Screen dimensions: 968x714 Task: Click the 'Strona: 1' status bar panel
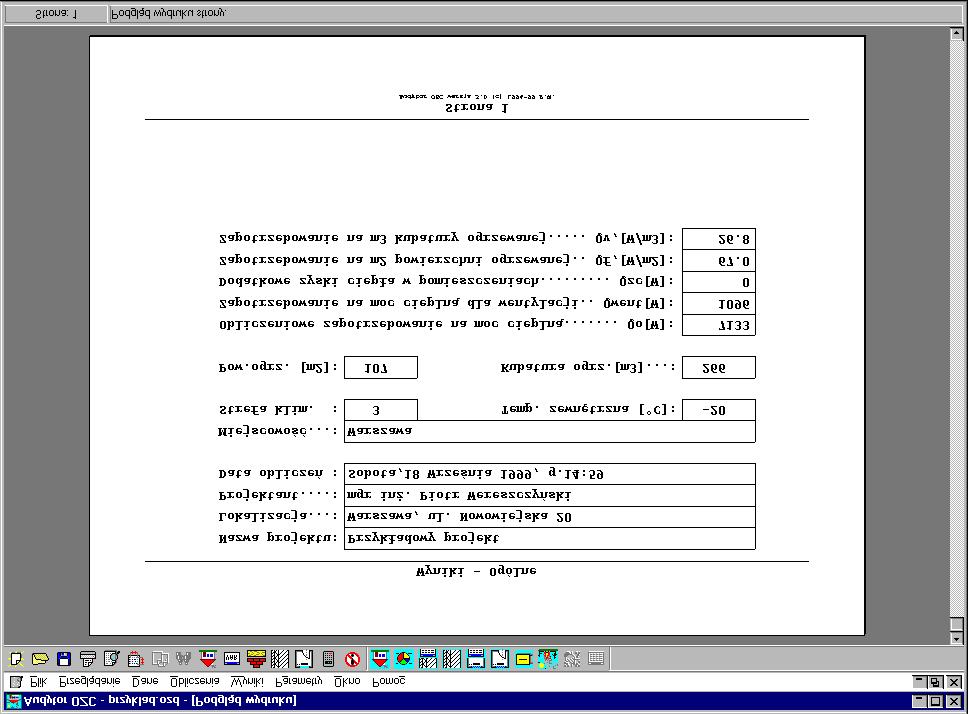click(x=56, y=14)
